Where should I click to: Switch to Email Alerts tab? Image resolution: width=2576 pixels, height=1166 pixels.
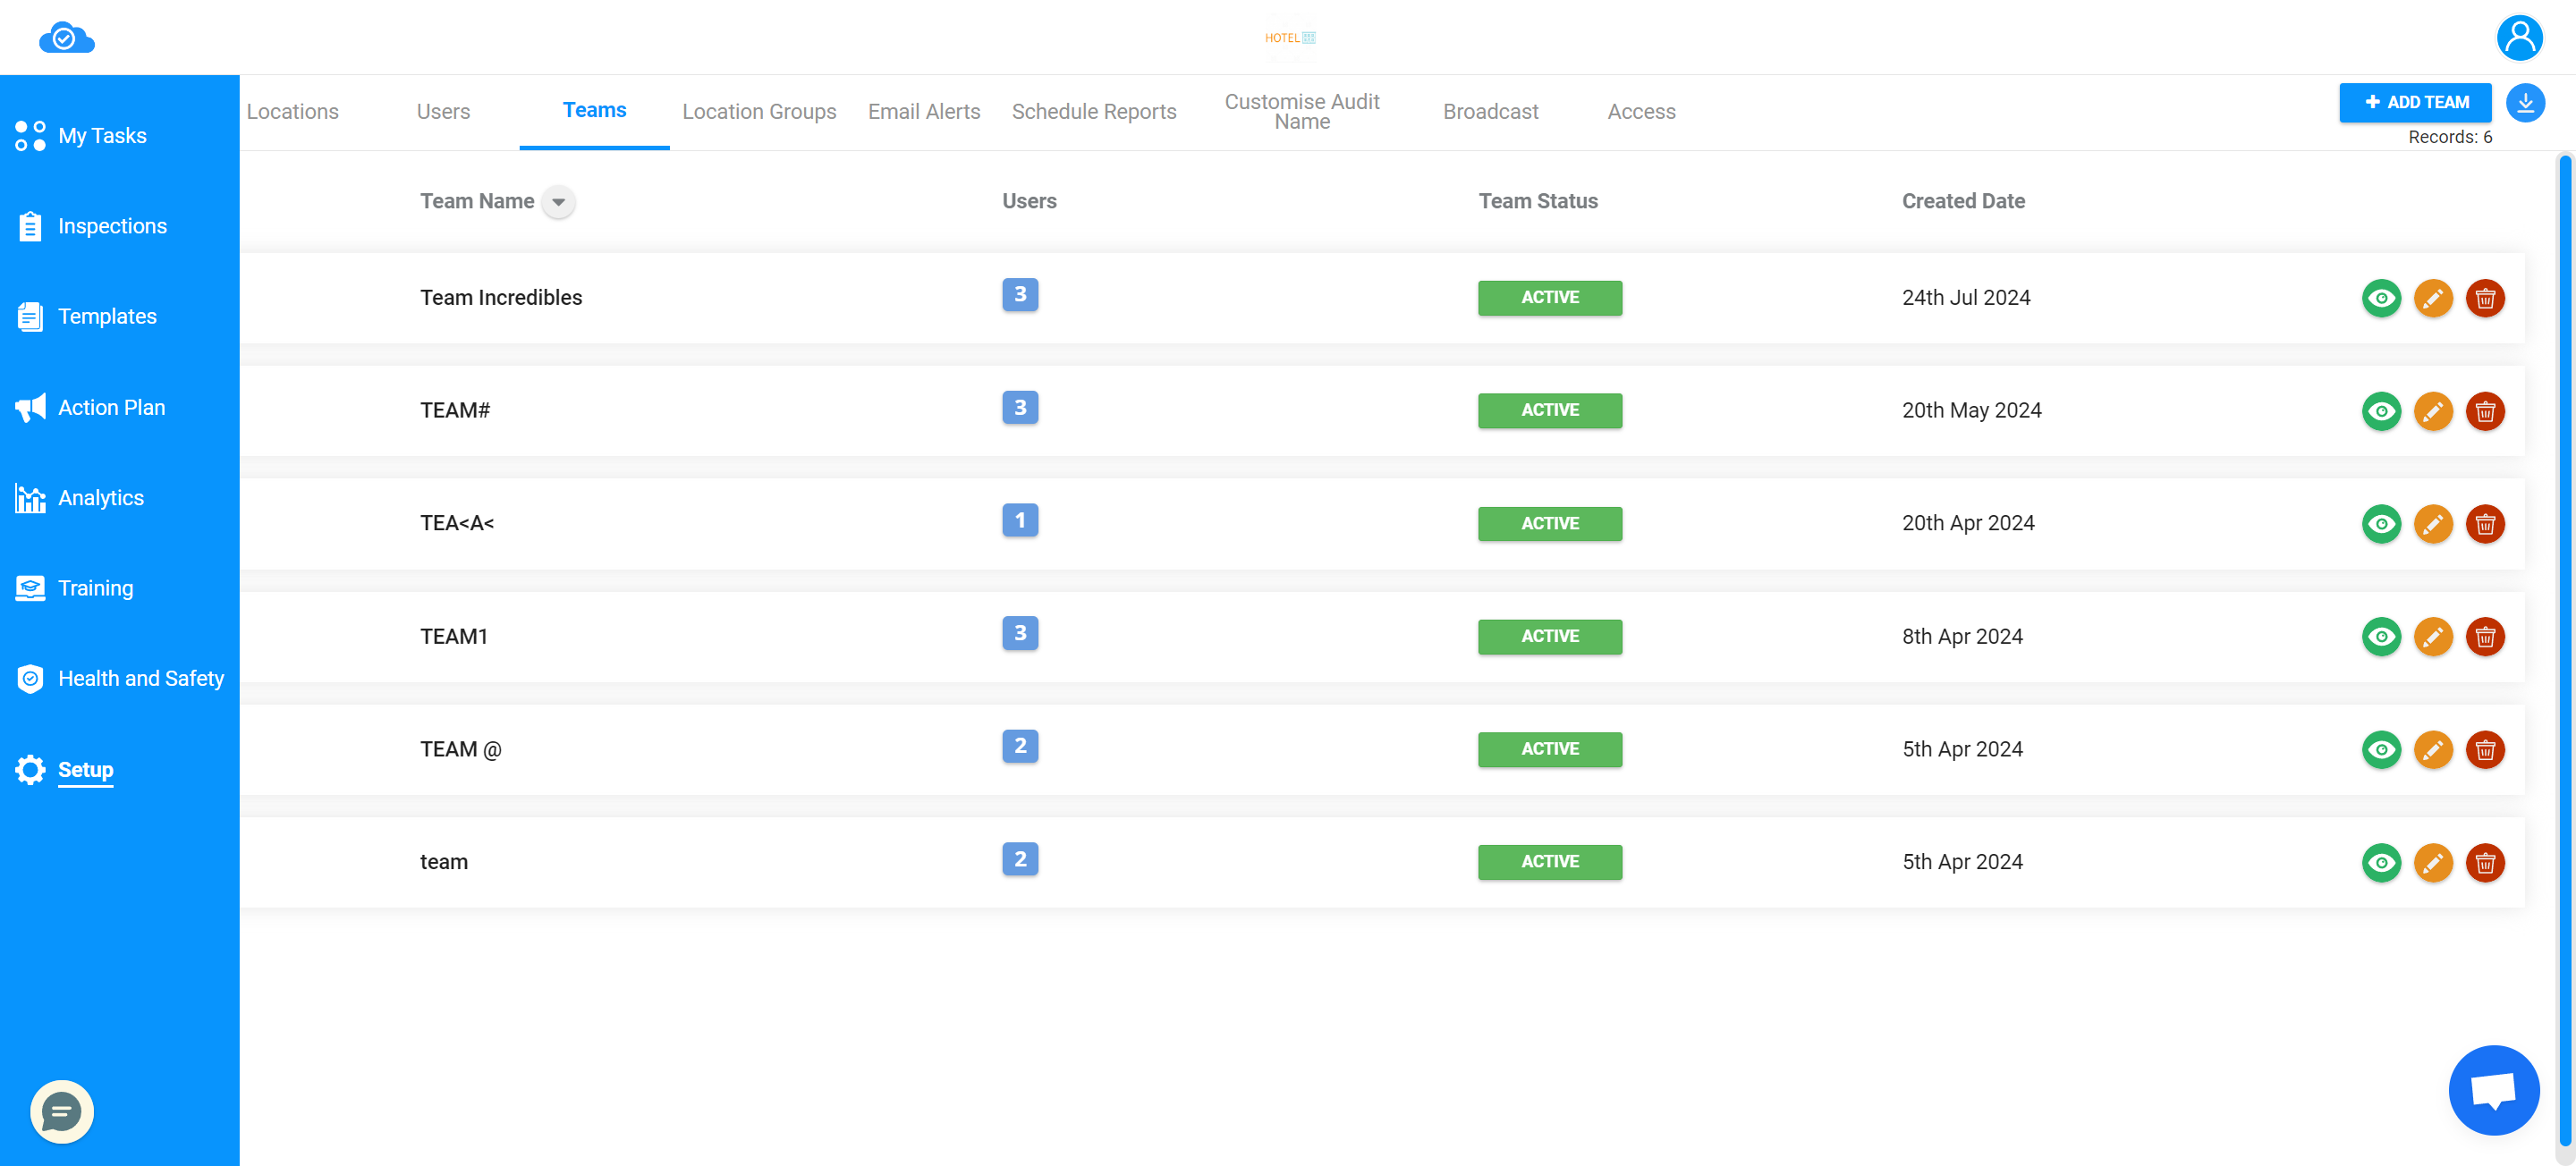(x=924, y=112)
